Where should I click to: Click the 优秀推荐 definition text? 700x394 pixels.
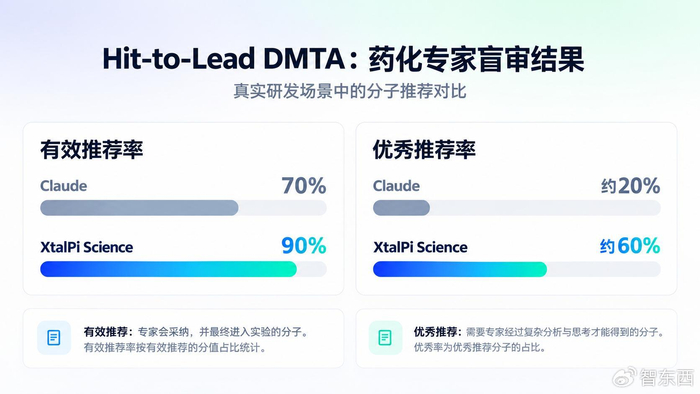tap(539, 340)
